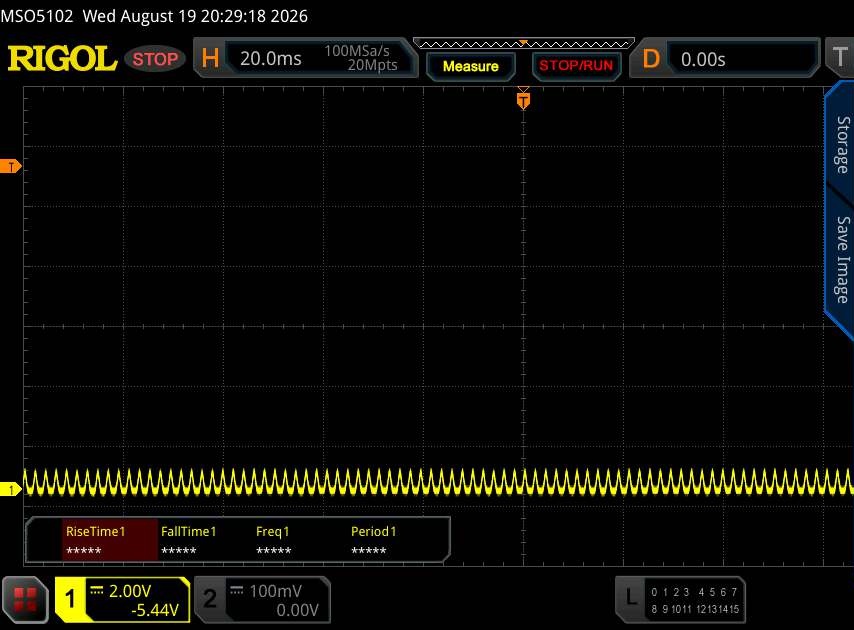
Task: Open the function navigation grid icon
Action: (25, 600)
